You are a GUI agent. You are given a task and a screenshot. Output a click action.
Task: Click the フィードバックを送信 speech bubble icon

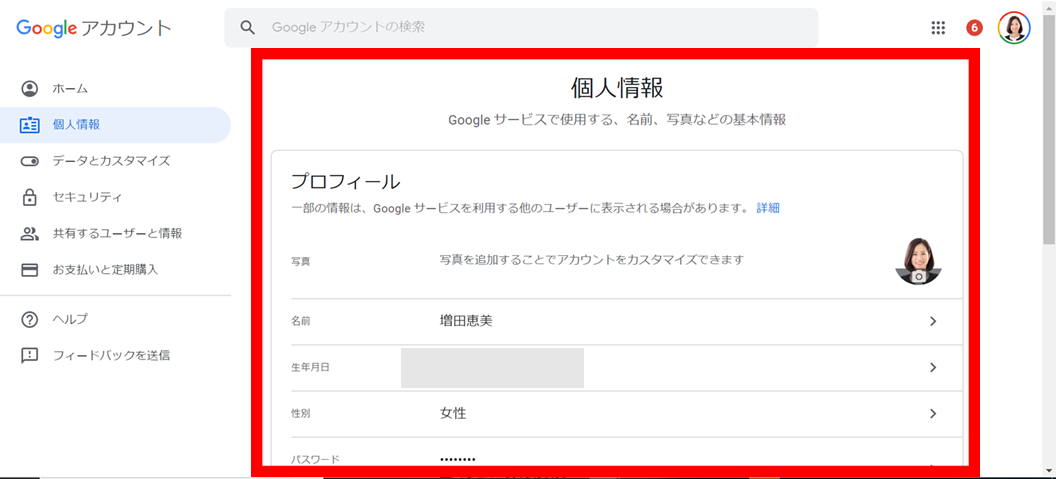(x=30, y=356)
